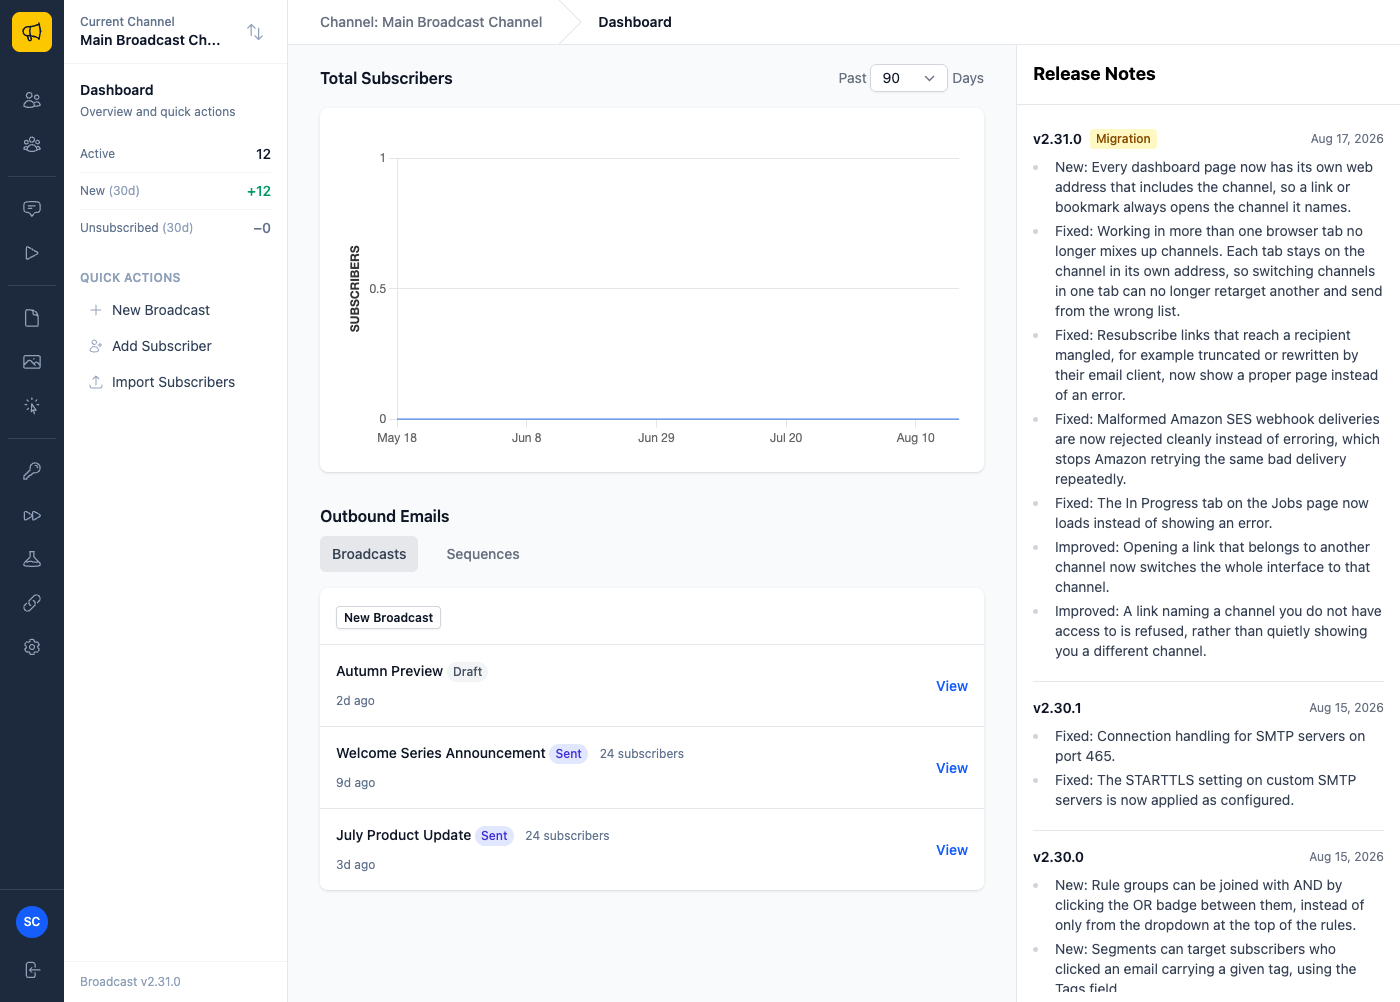Open the Past days dropdown showing 90
This screenshot has height=1002, width=1400.
[x=909, y=78]
